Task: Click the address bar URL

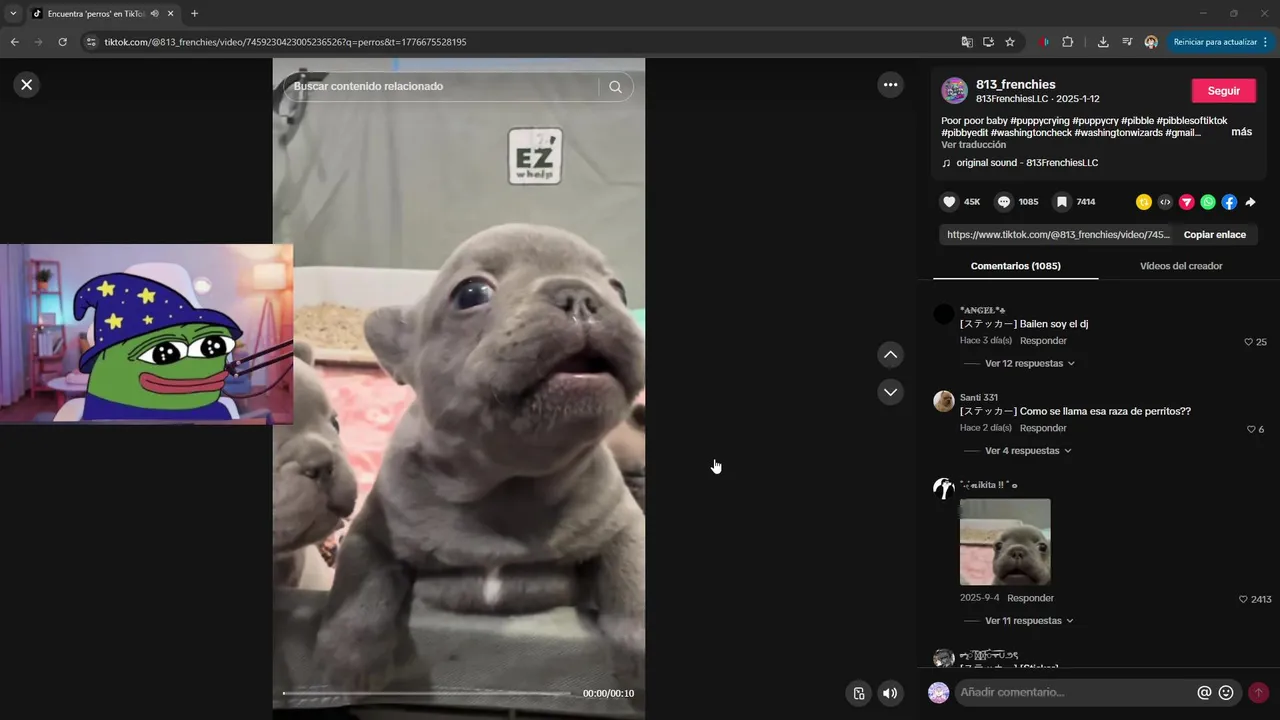Action: tap(285, 42)
